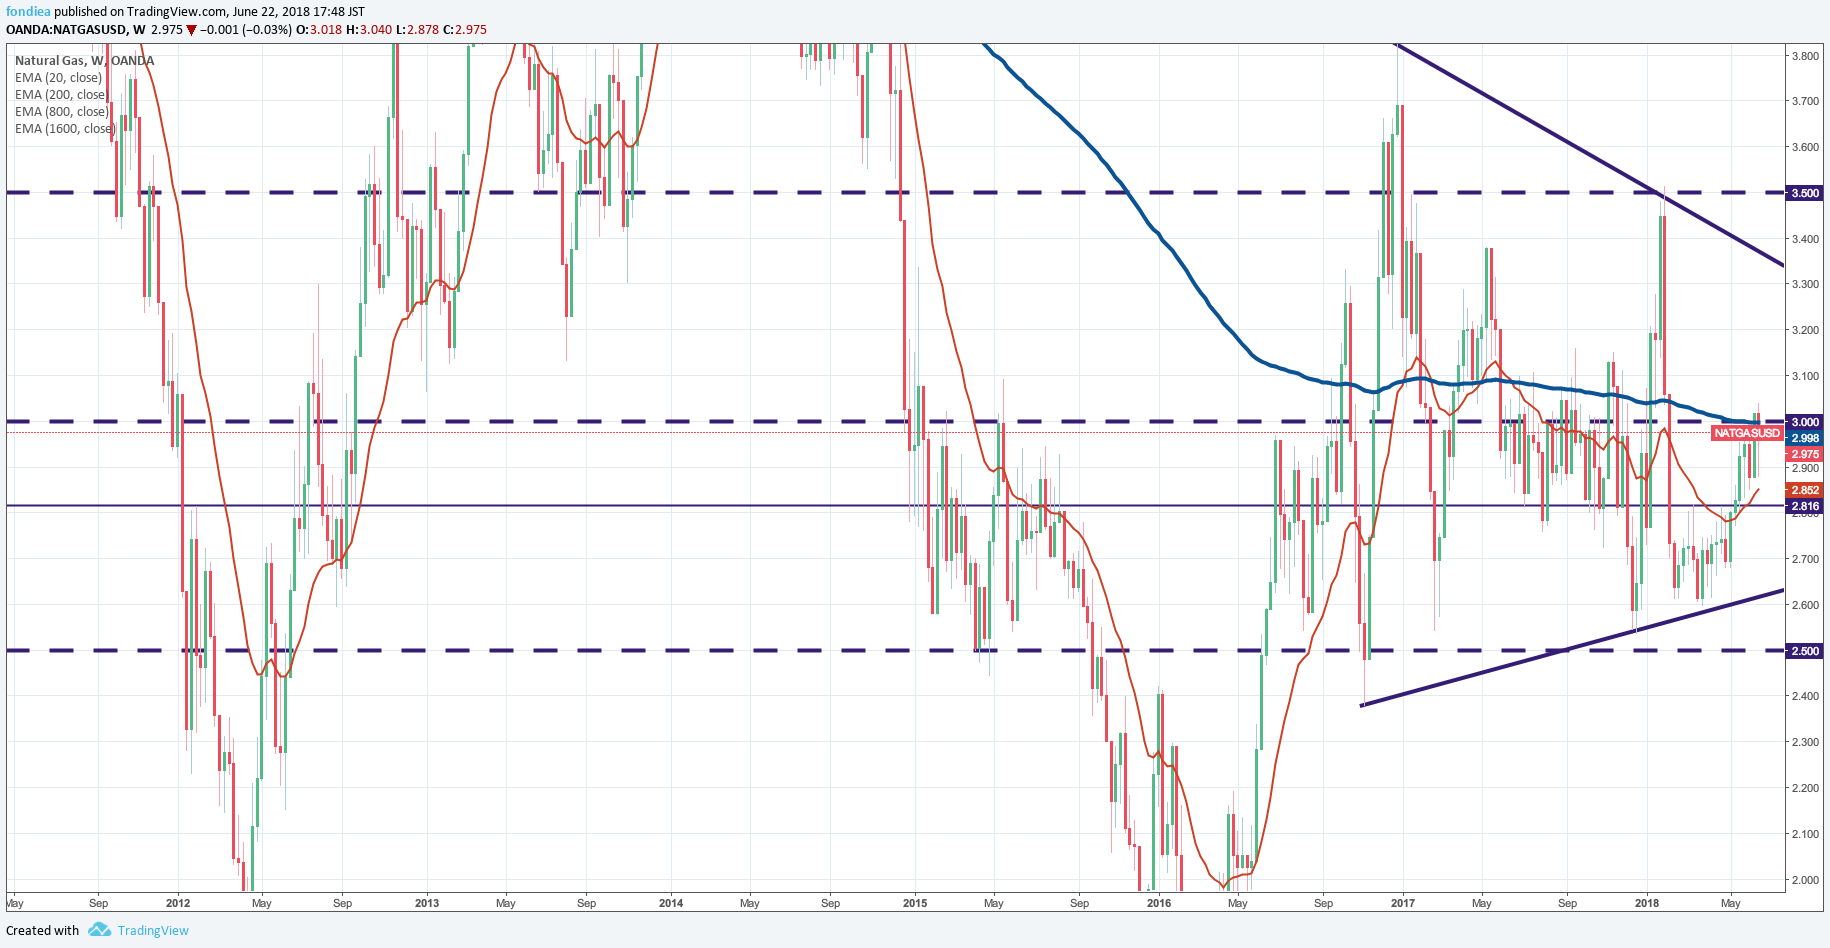Click the 'Natural Gas, W, OANDA' legend title
This screenshot has height=948, width=1830.
coord(84,60)
